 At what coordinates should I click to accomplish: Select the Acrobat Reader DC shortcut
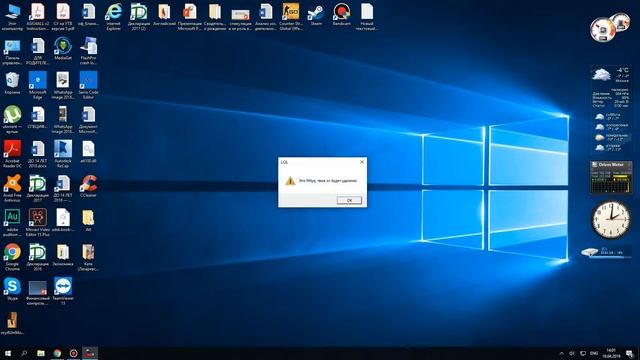[12, 154]
